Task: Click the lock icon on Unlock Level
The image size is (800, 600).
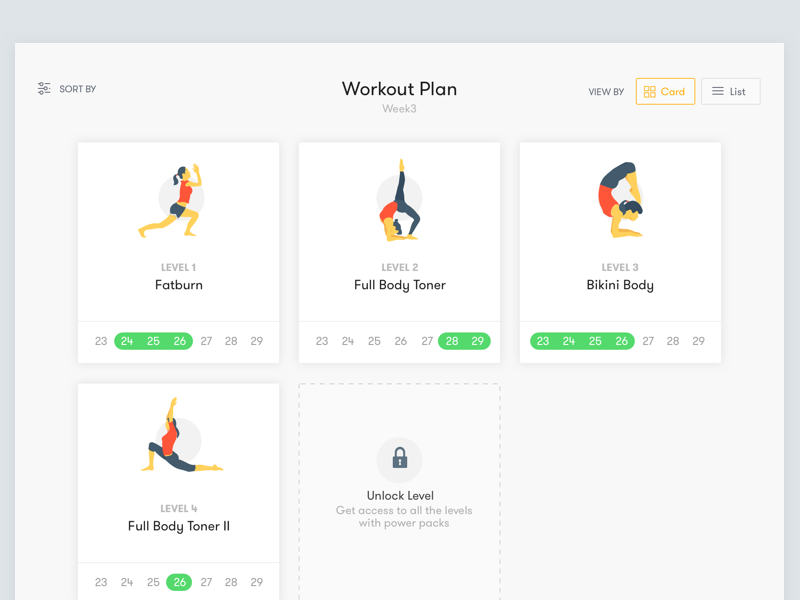Action: click(x=399, y=458)
